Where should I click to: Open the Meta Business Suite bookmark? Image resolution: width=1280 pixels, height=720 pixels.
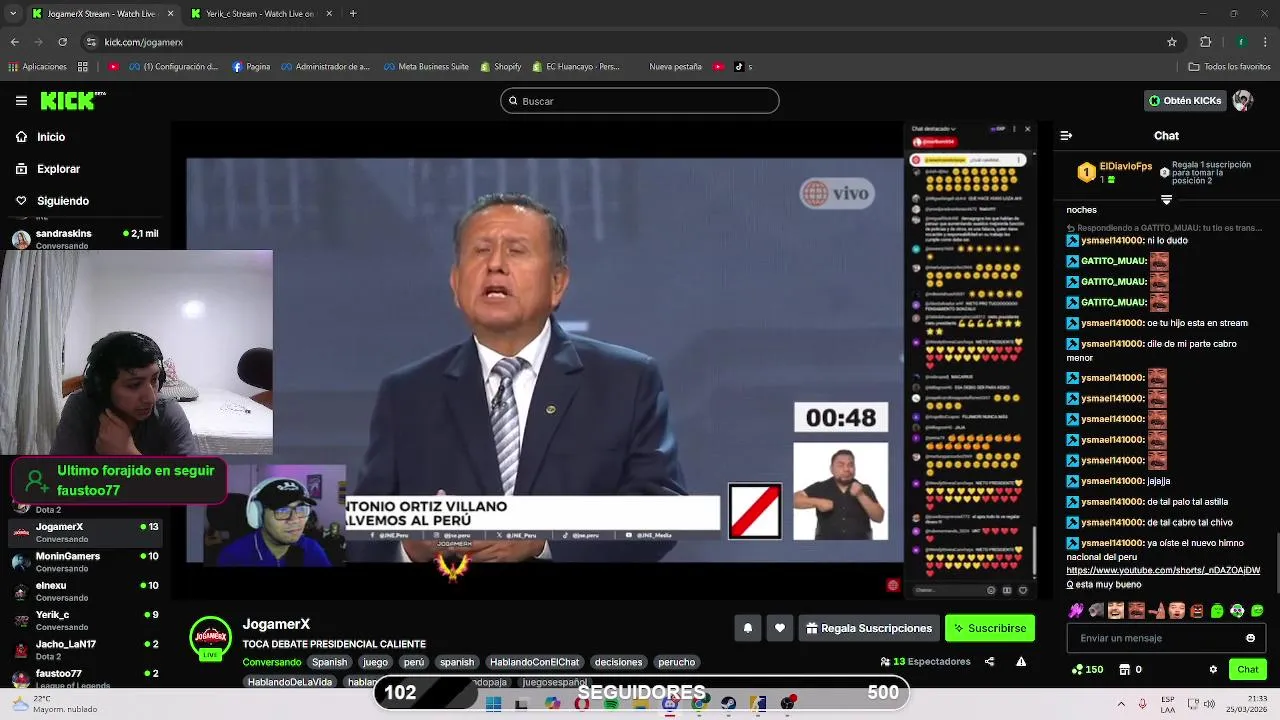coord(426,67)
